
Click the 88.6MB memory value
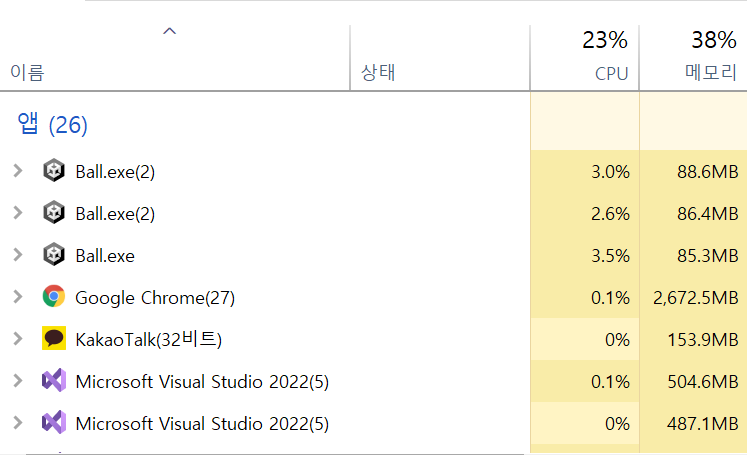coord(707,172)
